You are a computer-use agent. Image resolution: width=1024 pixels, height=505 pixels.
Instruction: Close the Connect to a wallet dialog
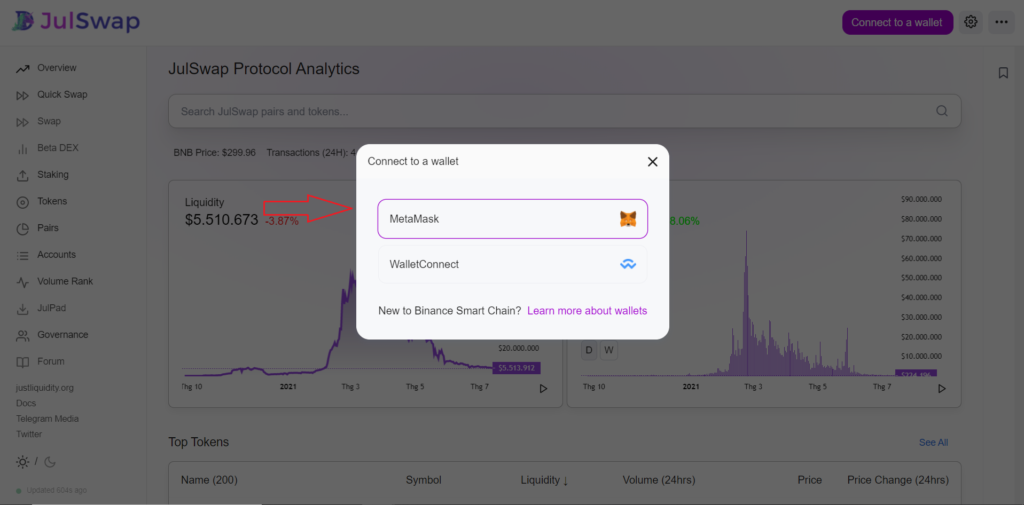pos(652,161)
